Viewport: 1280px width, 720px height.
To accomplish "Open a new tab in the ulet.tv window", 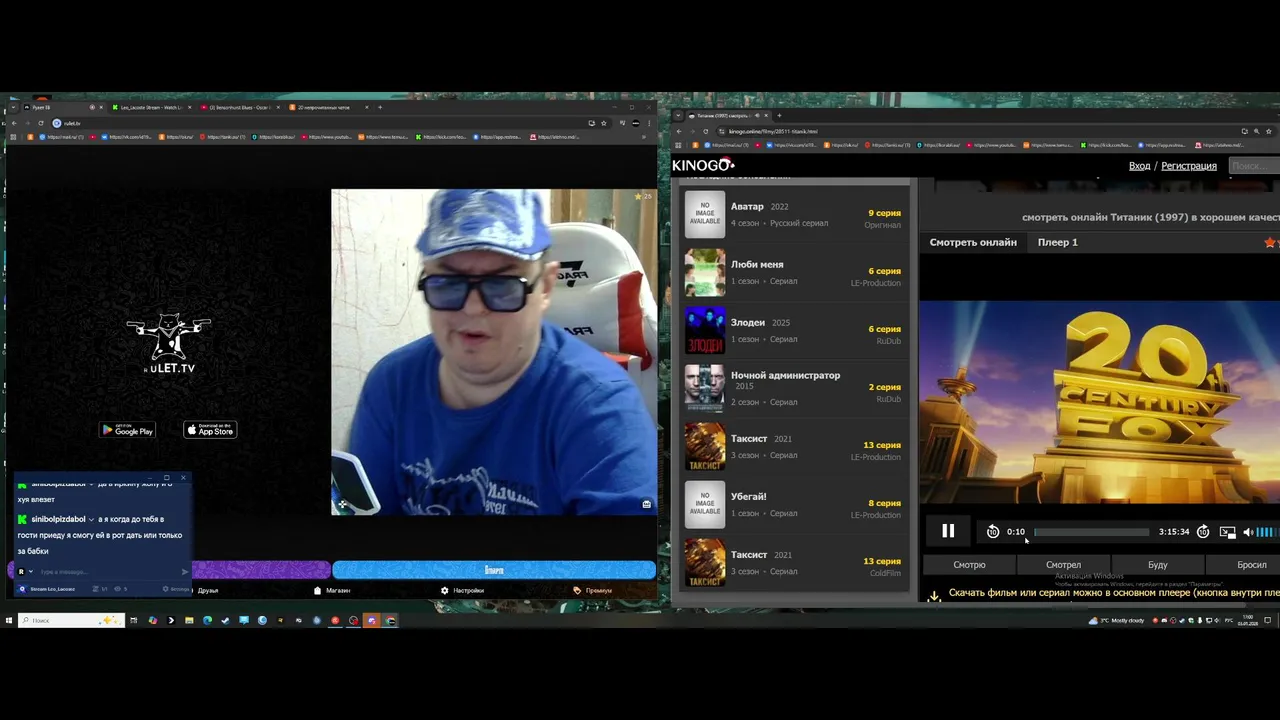I will [380, 107].
